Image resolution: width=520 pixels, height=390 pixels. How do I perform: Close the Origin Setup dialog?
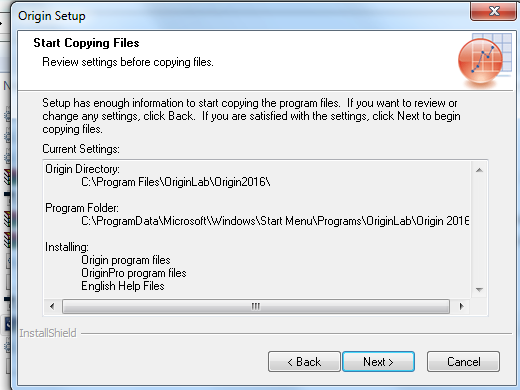493,11
